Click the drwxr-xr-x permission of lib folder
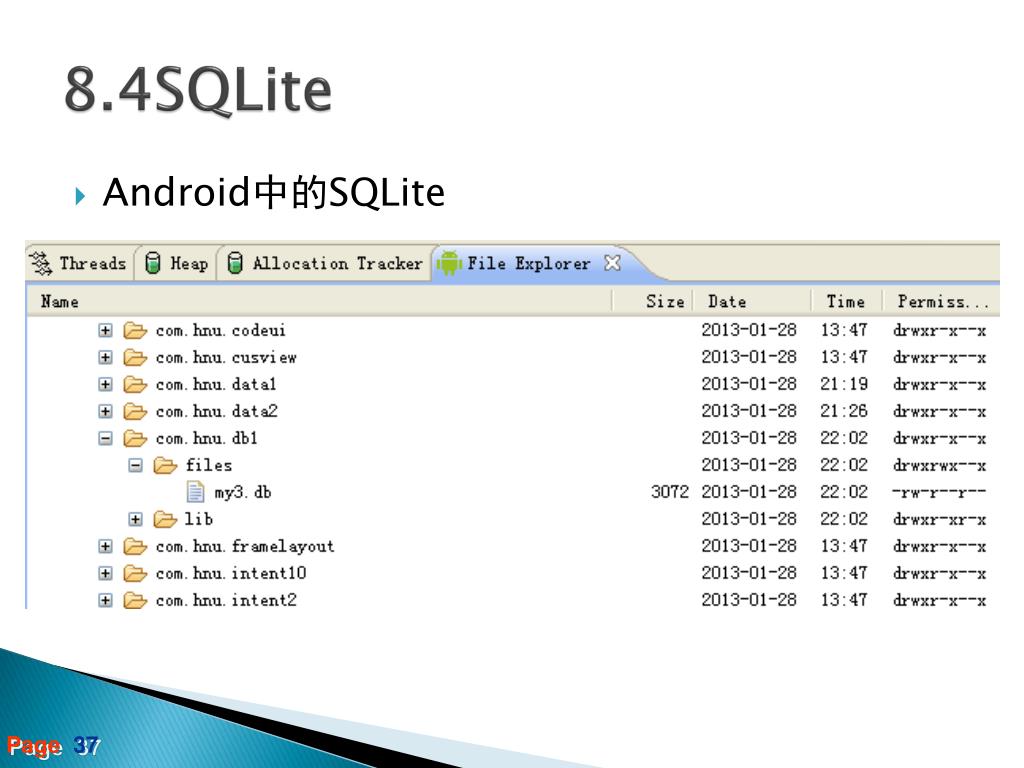 [x=939, y=519]
